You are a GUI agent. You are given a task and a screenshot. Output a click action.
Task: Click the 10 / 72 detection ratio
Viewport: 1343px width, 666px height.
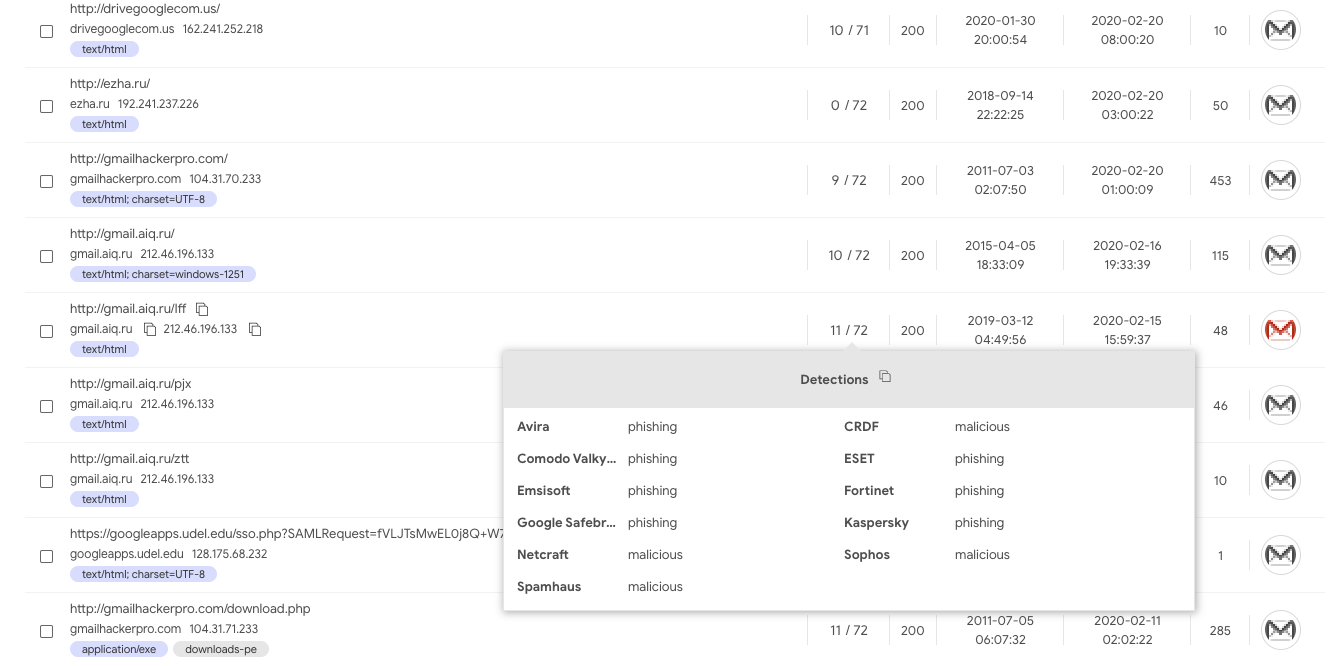pyautogui.click(x=849, y=255)
